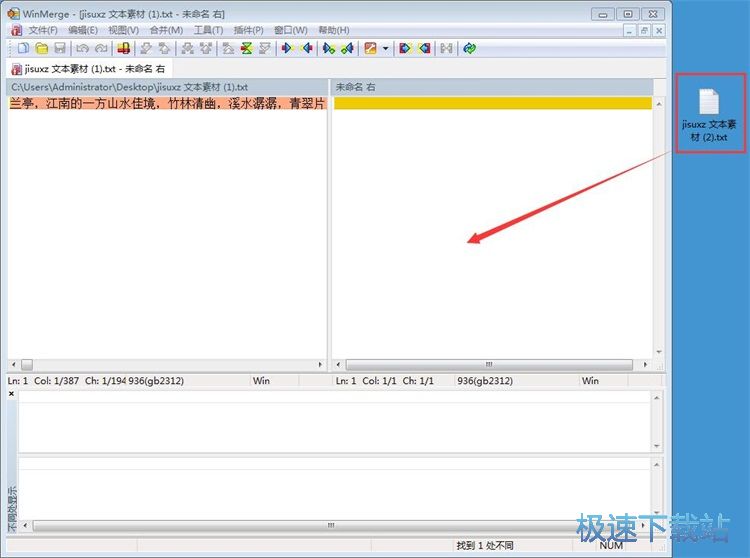Click the Last difference icon
Viewport: 750px width, 558px height.
coord(265,48)
